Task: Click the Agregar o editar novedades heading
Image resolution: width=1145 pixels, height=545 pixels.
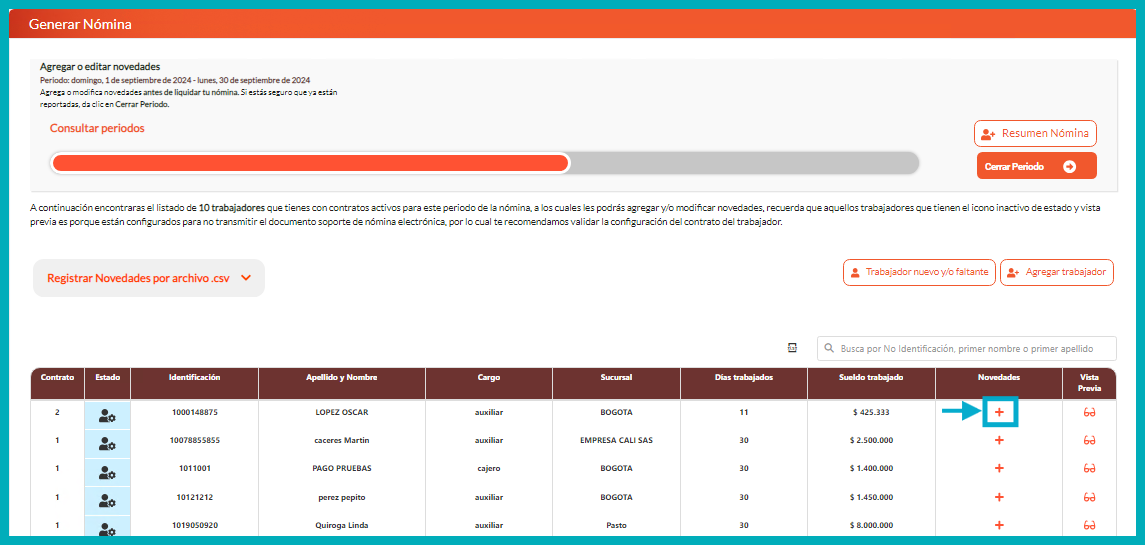Action: [x=100, y=66]
